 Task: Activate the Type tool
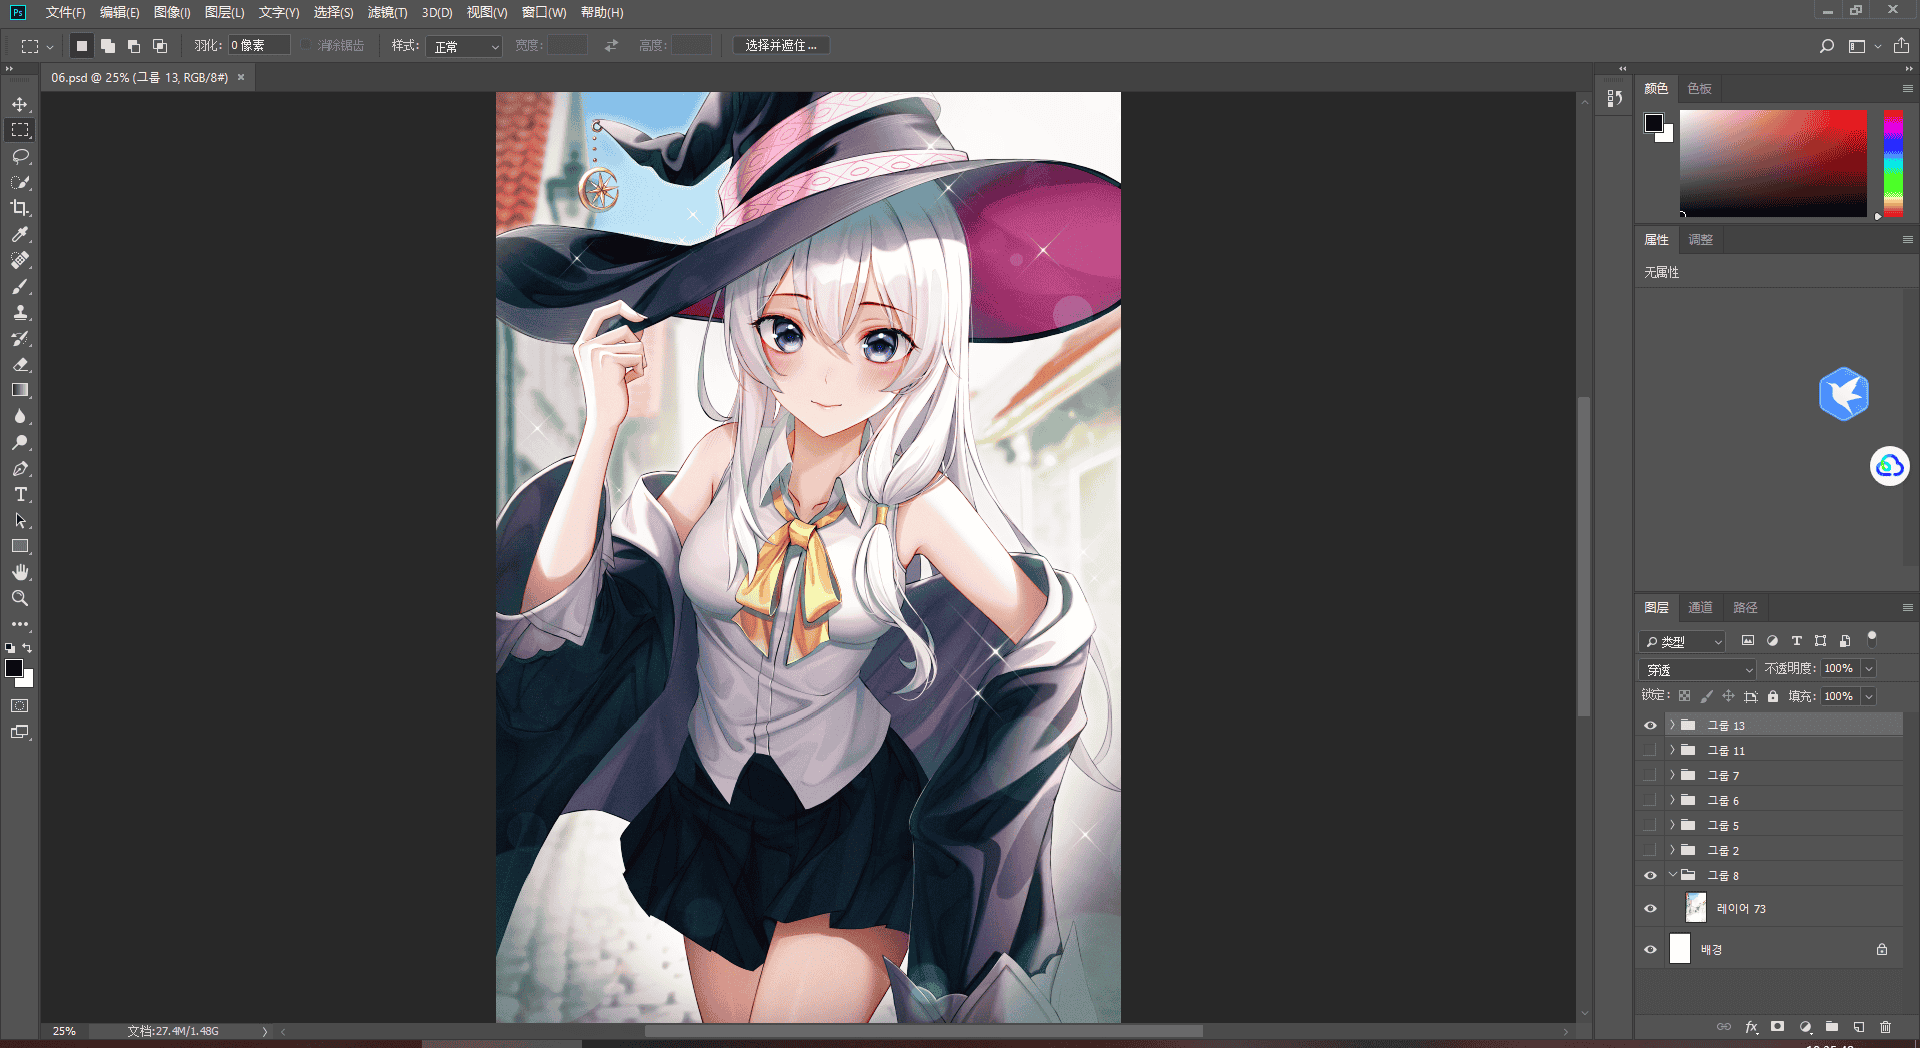[x=20, y=494]
